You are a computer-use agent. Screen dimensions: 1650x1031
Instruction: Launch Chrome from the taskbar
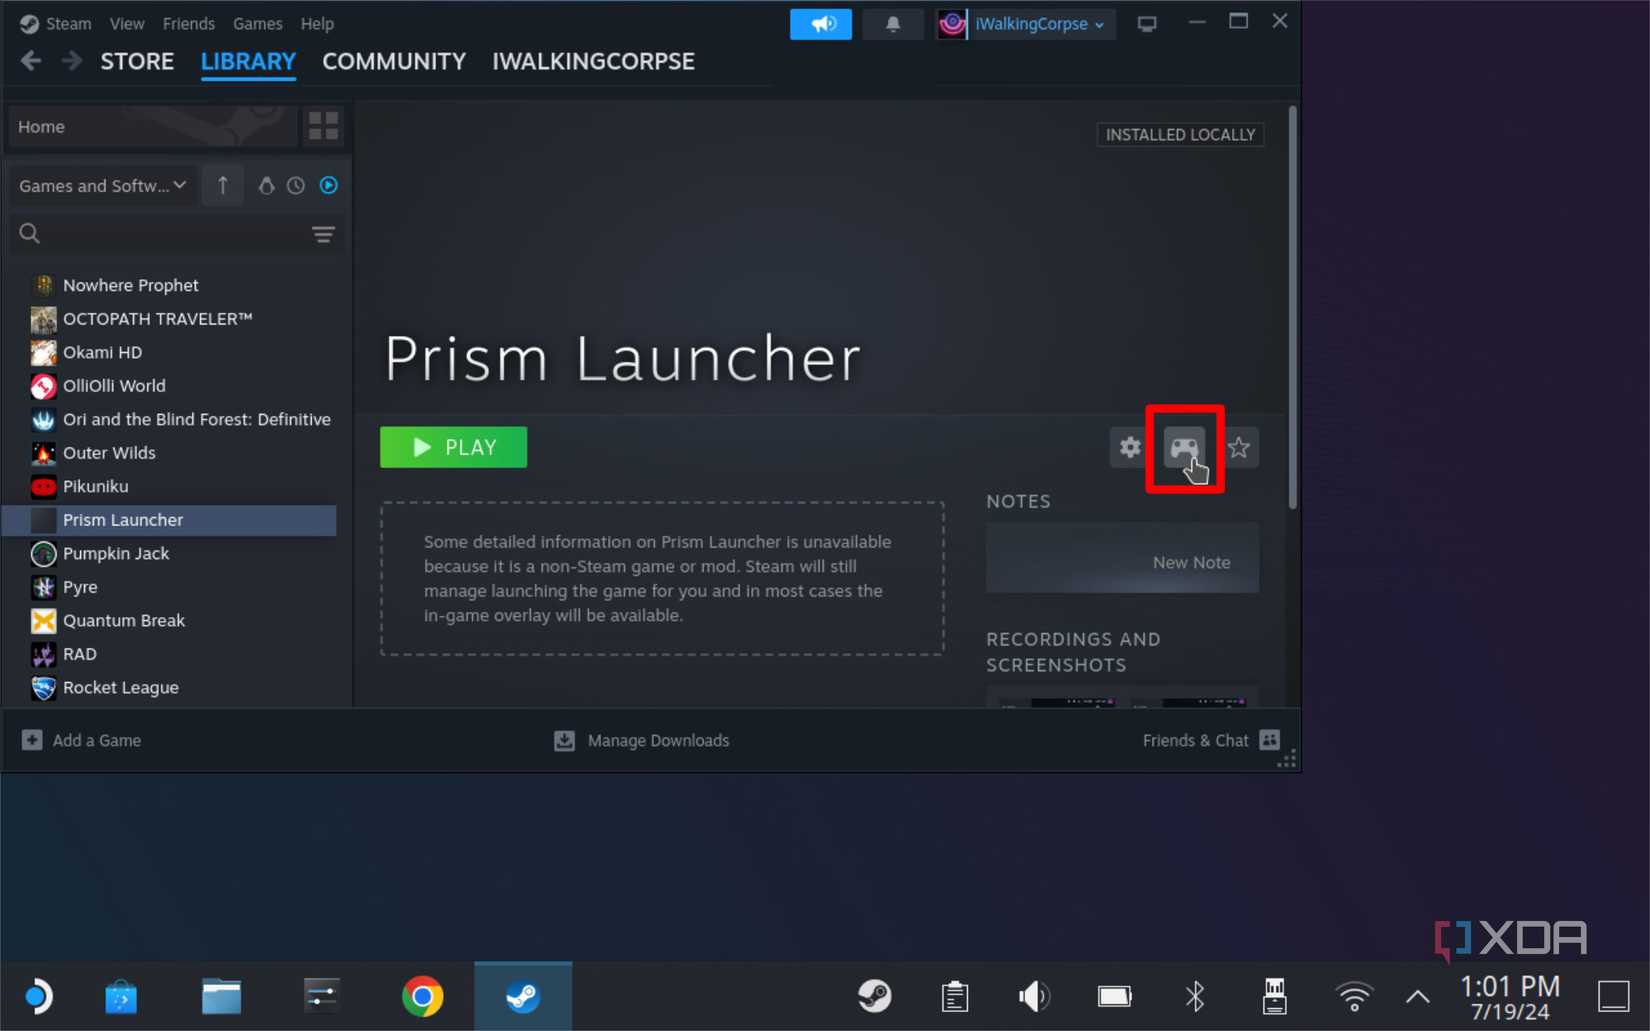click(x=422, y=996)
